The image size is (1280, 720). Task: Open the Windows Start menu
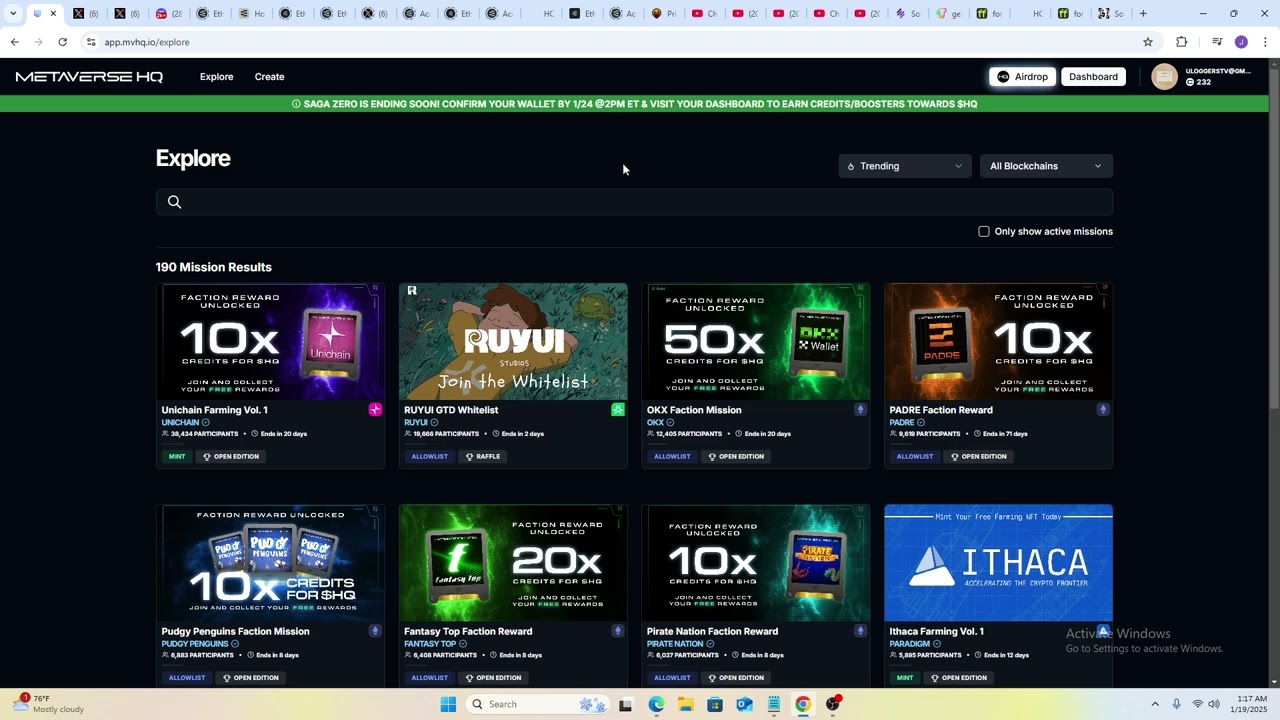(x=448, y=704)
